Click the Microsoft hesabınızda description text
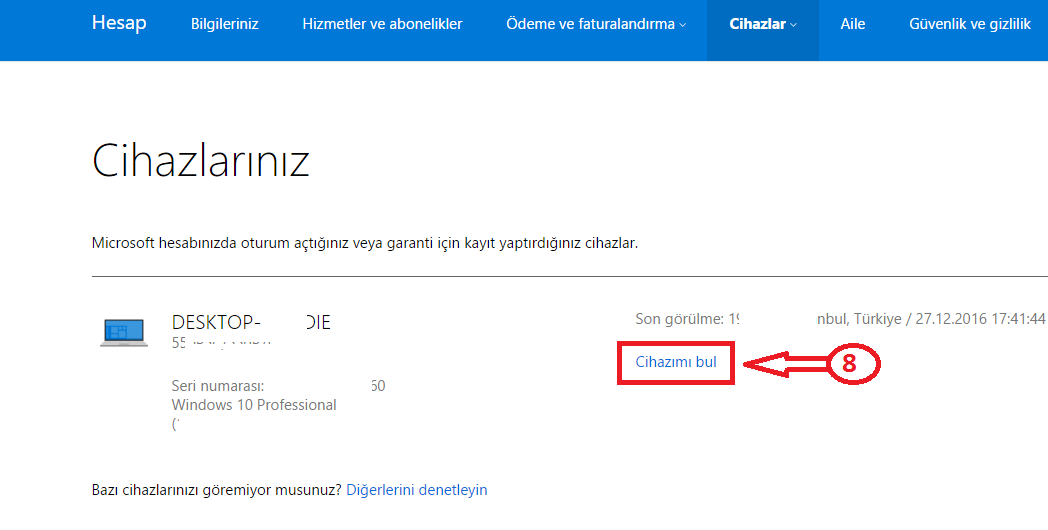The width and height of the screenshot is (1048, 530). tap(365, 243)
